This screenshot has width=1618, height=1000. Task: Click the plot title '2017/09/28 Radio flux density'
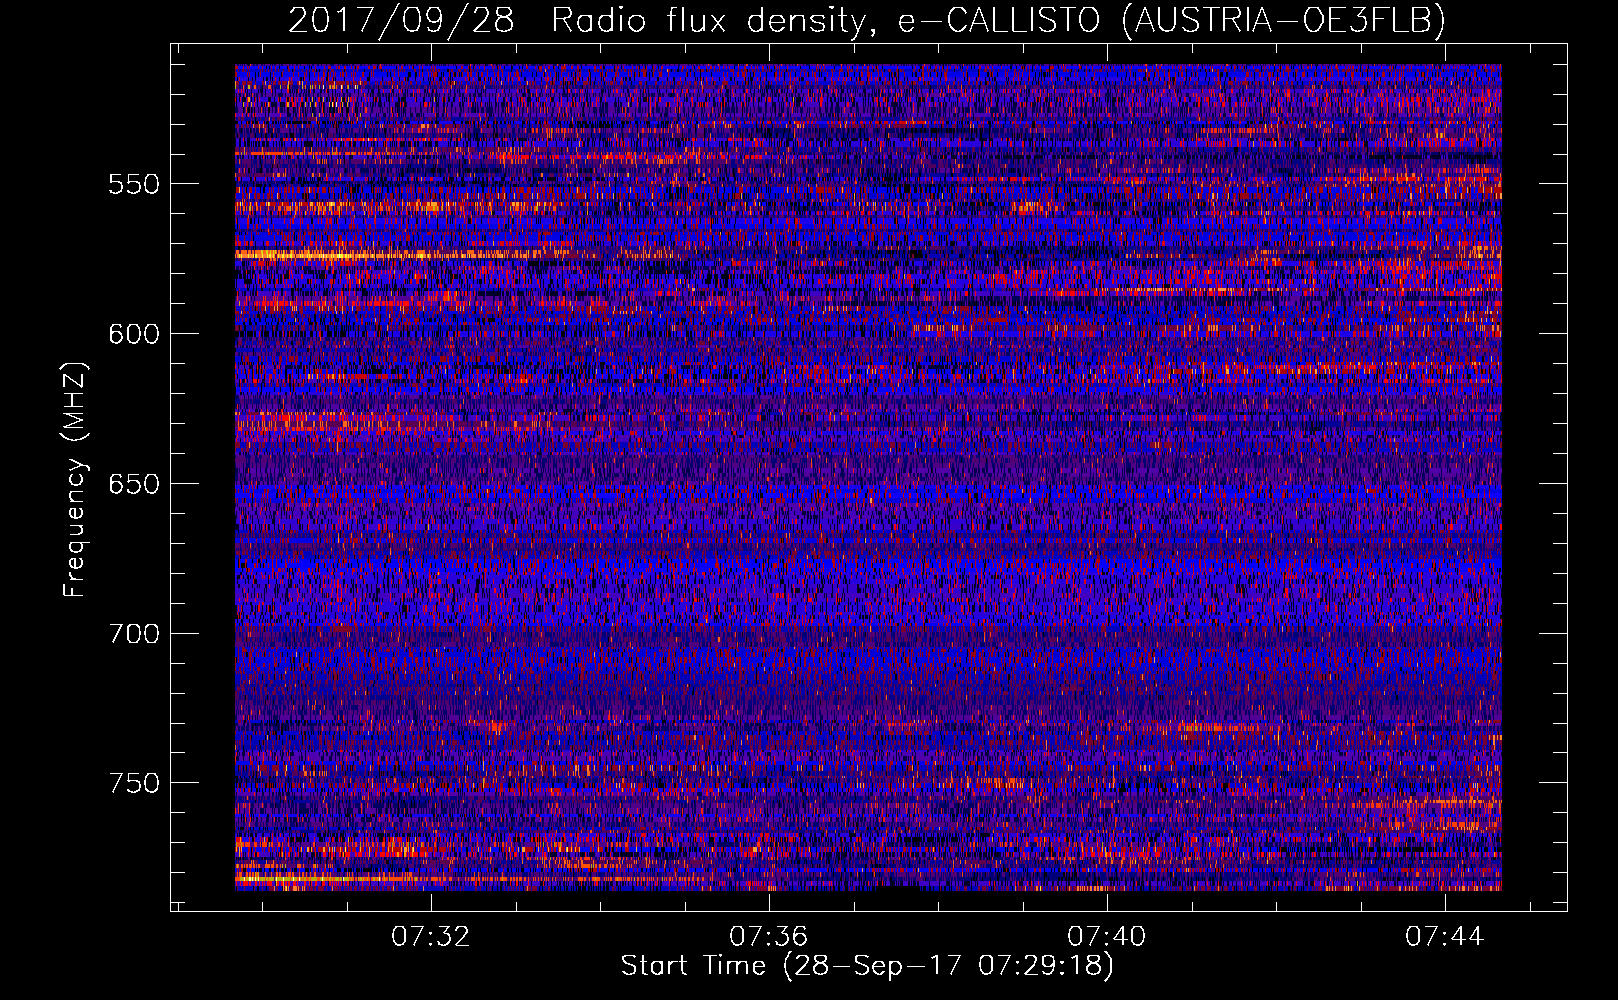point(867,20)
